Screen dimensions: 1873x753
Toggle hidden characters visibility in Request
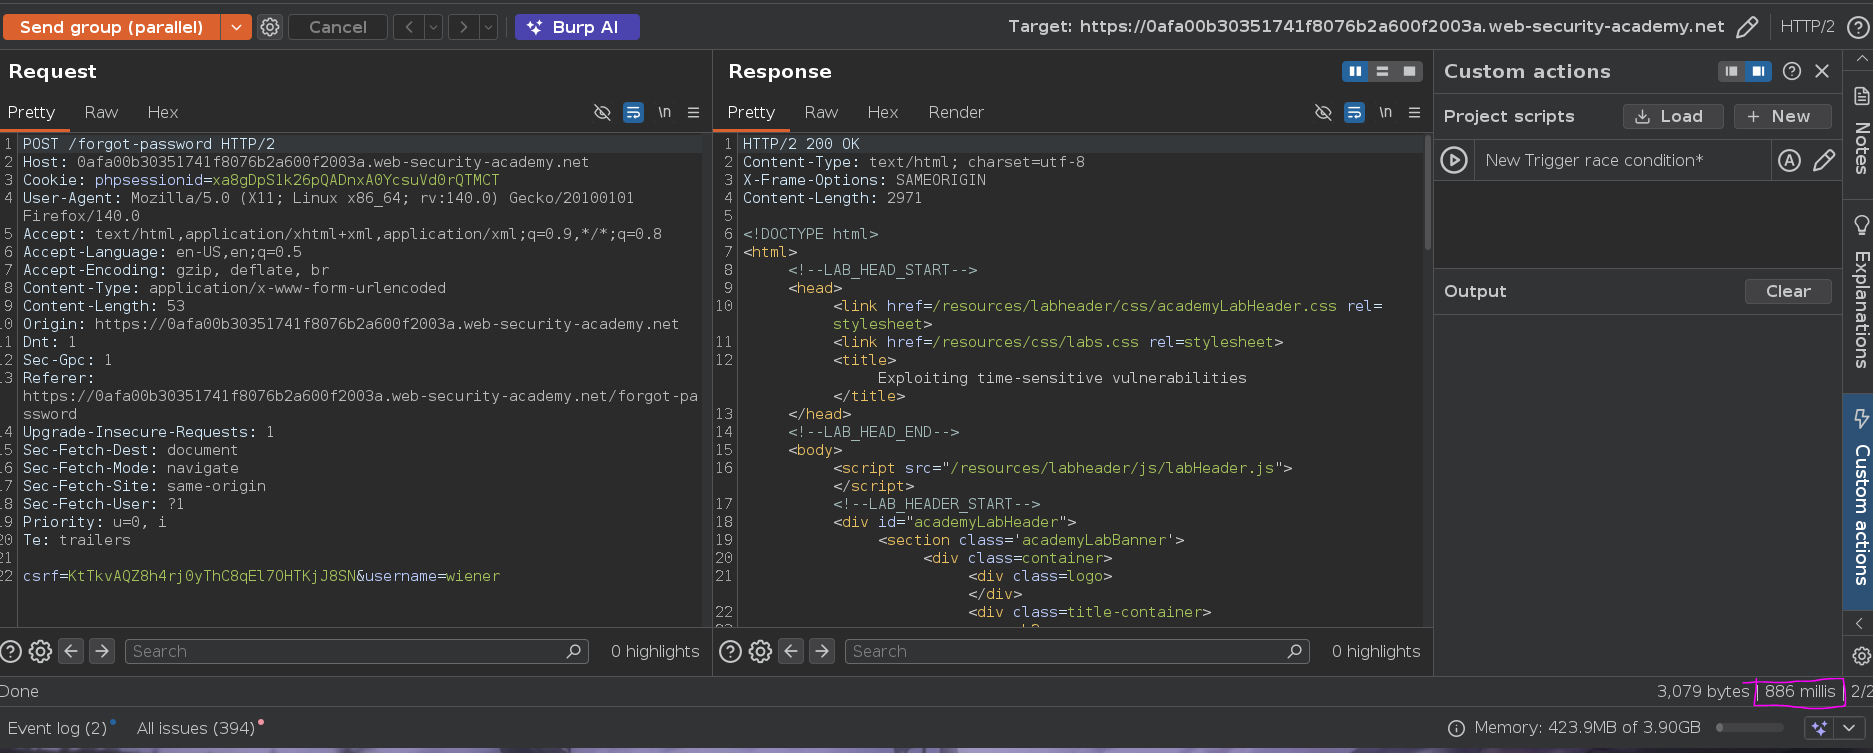pos(602,112)
